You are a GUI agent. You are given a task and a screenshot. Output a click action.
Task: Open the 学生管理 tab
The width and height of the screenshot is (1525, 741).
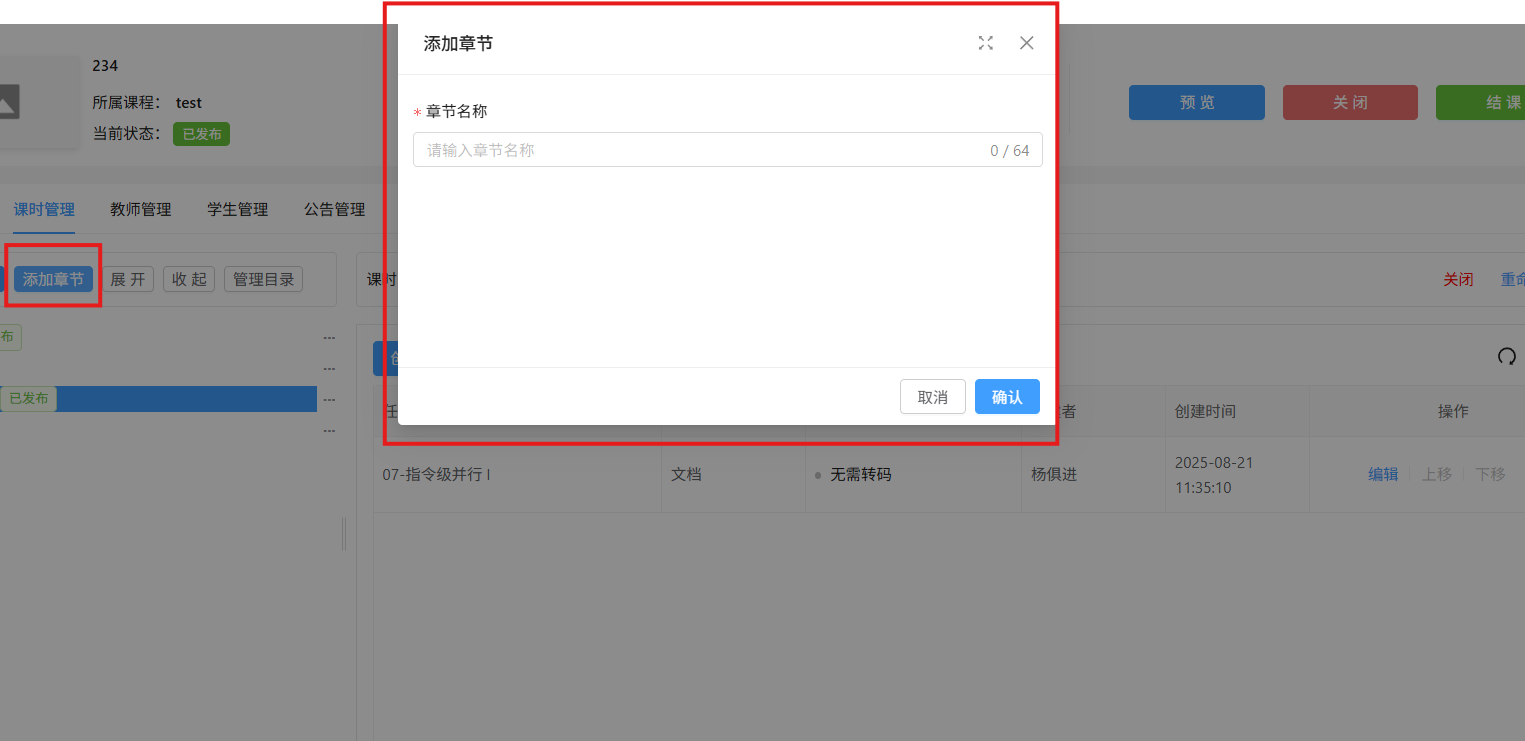click(x=237, y=209)
